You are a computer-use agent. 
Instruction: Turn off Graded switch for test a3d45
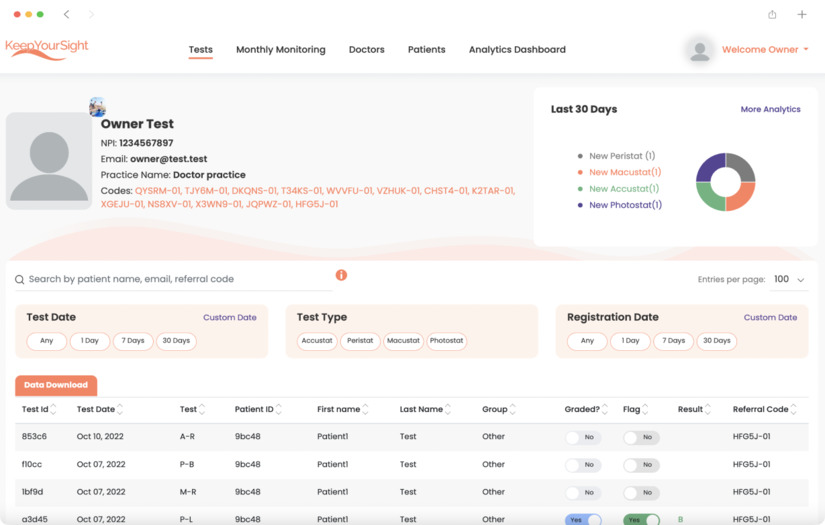(583, 520)
